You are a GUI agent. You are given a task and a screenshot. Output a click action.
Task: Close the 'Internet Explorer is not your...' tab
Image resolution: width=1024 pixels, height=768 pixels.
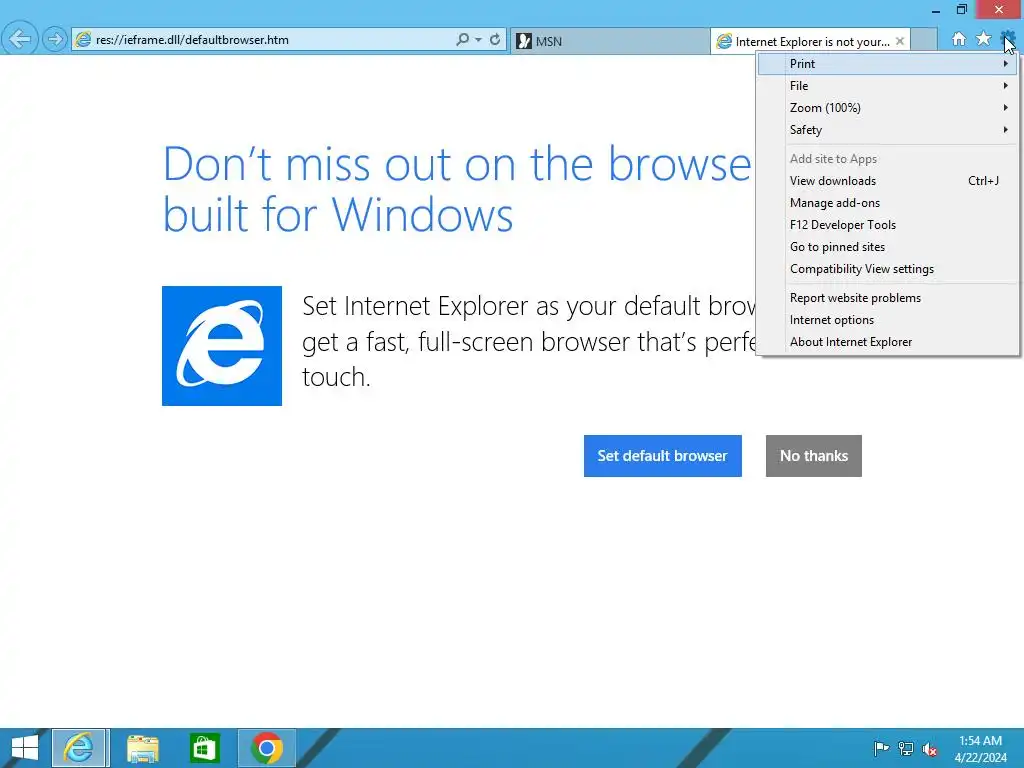tap(900, 41)
